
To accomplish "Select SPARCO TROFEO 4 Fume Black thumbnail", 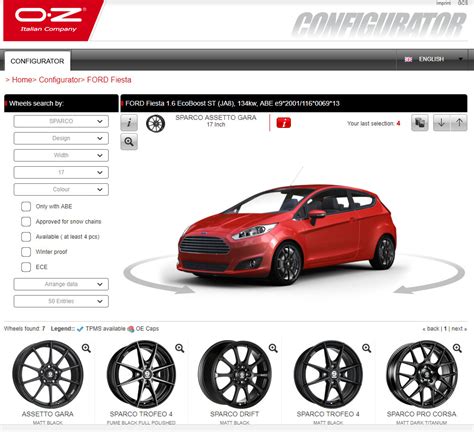I will click(x=141, y=374).
